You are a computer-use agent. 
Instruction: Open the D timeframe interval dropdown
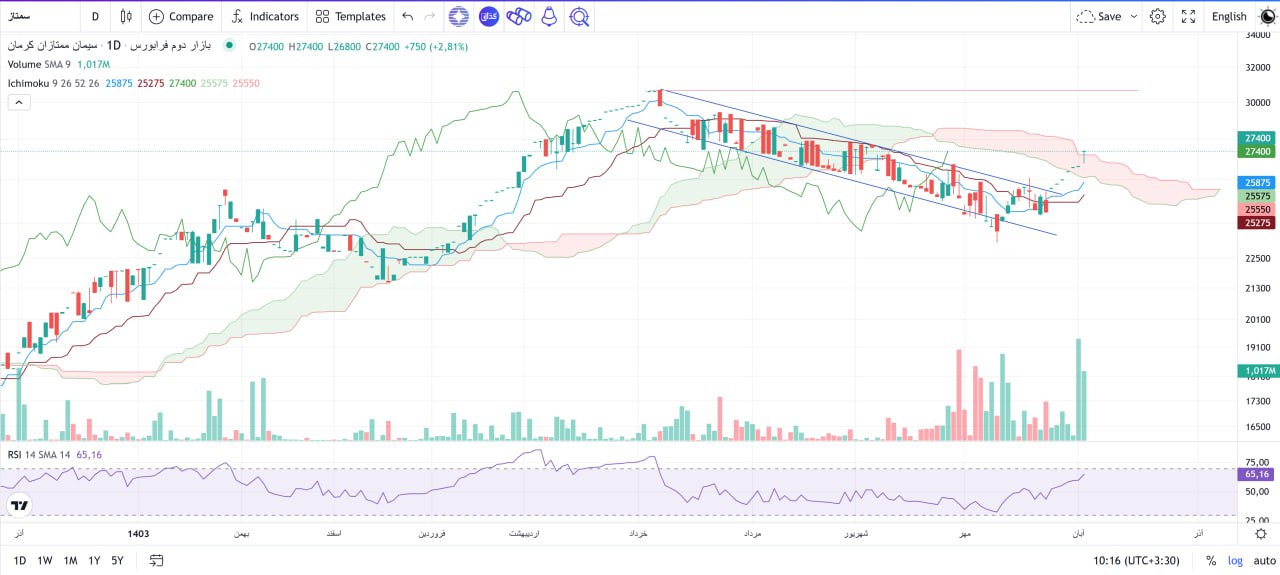[95, 16]
